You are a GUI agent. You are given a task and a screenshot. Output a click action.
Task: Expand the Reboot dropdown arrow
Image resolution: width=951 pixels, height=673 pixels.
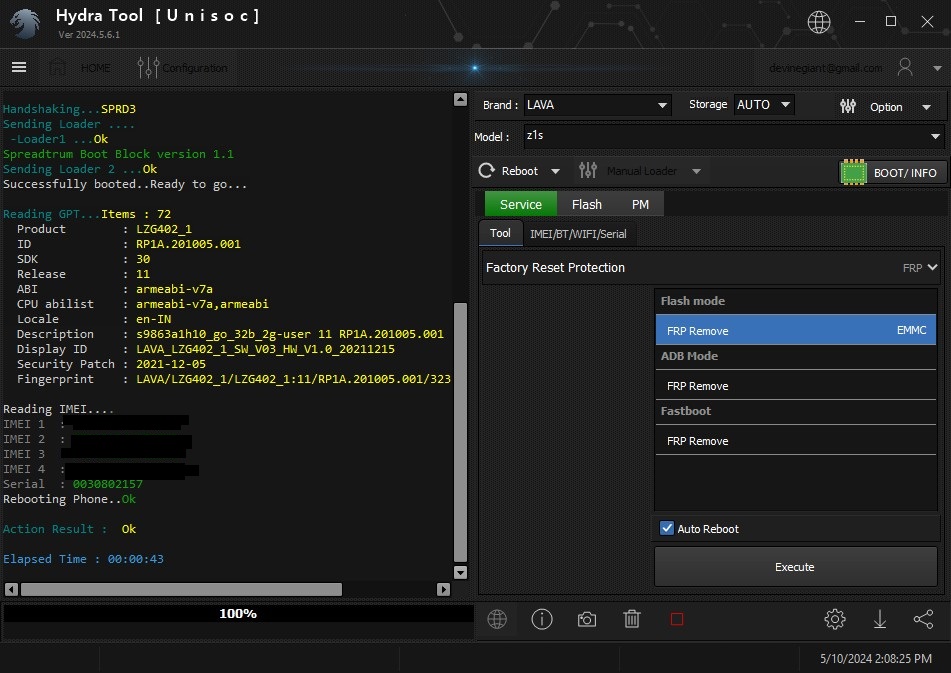pos(555,172)
